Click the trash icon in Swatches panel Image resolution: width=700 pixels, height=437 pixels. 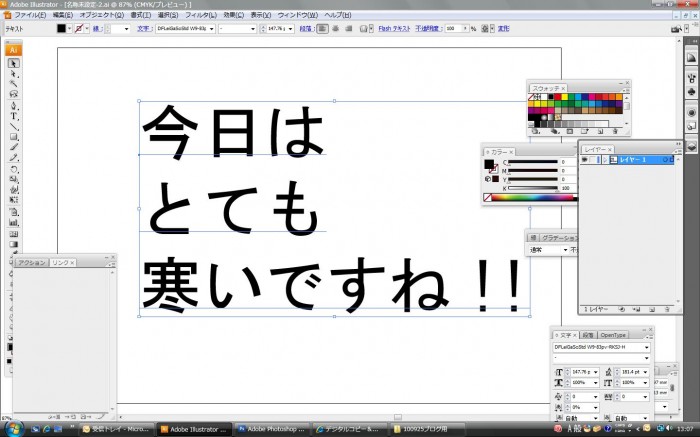[x=615, y=132]
